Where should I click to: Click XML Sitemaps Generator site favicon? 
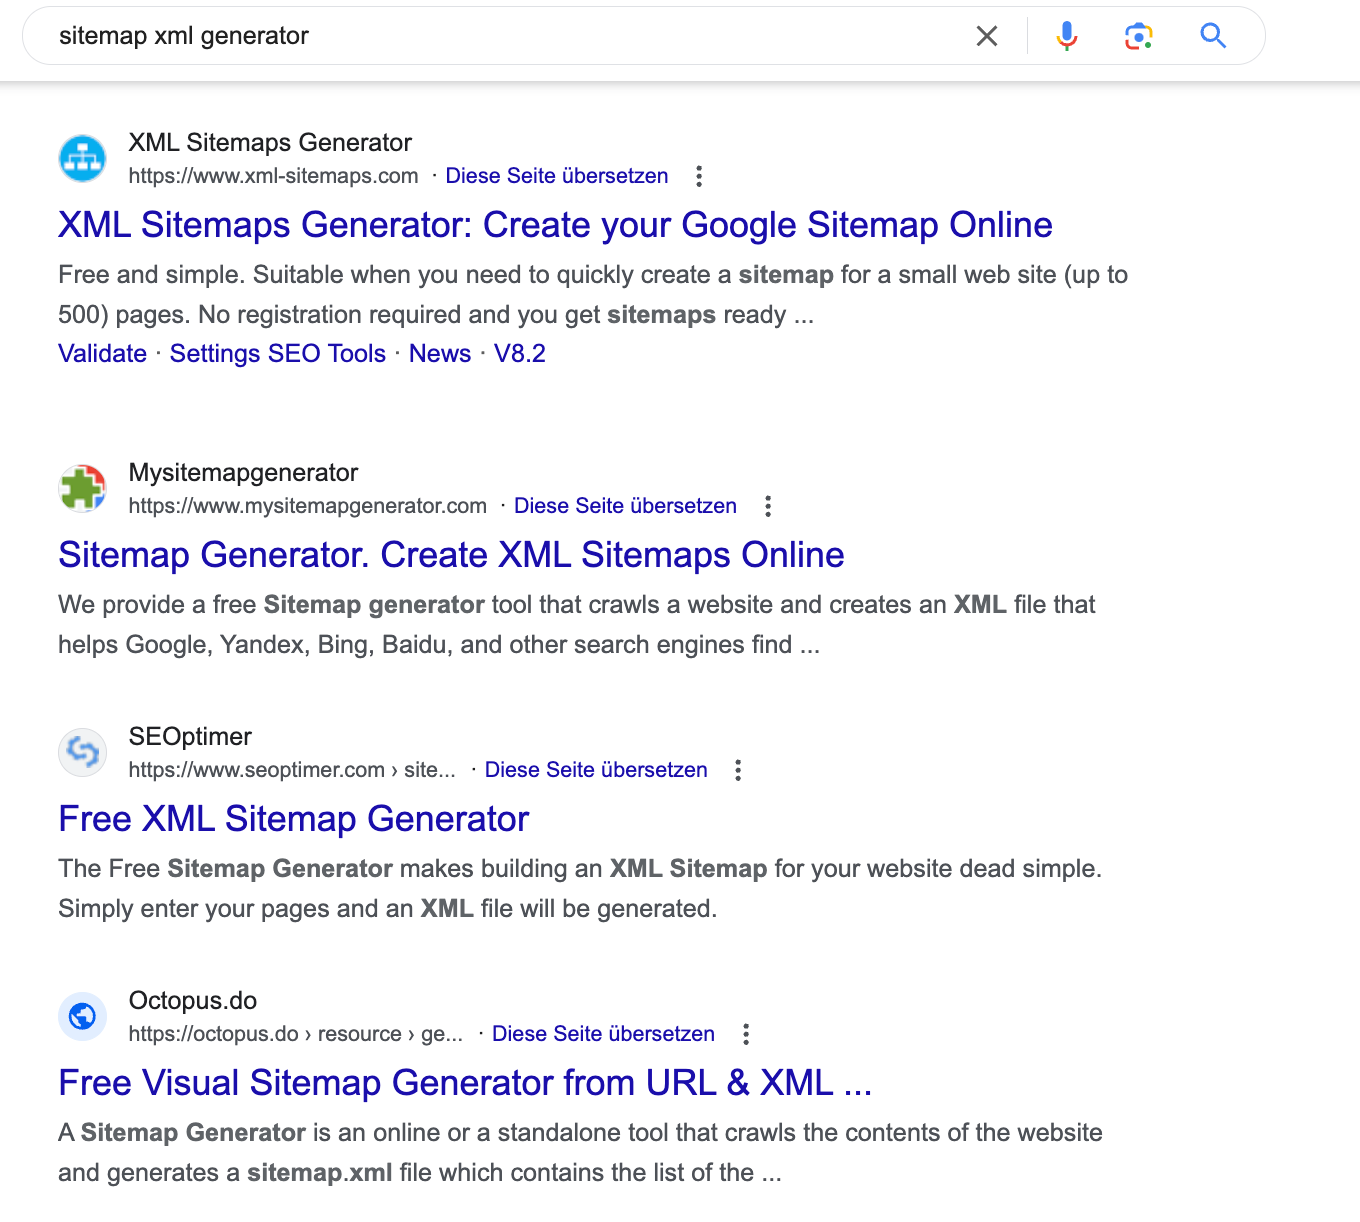82,159
